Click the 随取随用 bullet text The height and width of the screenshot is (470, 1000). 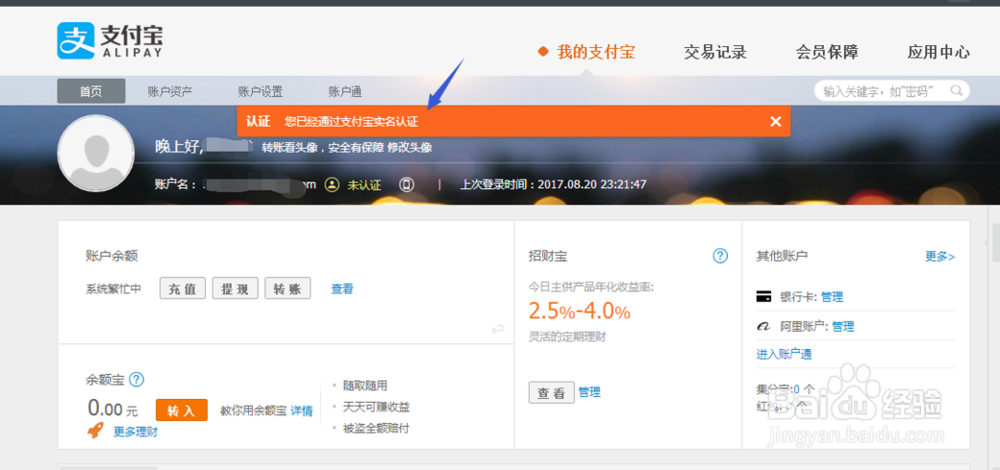coord(365,386)
